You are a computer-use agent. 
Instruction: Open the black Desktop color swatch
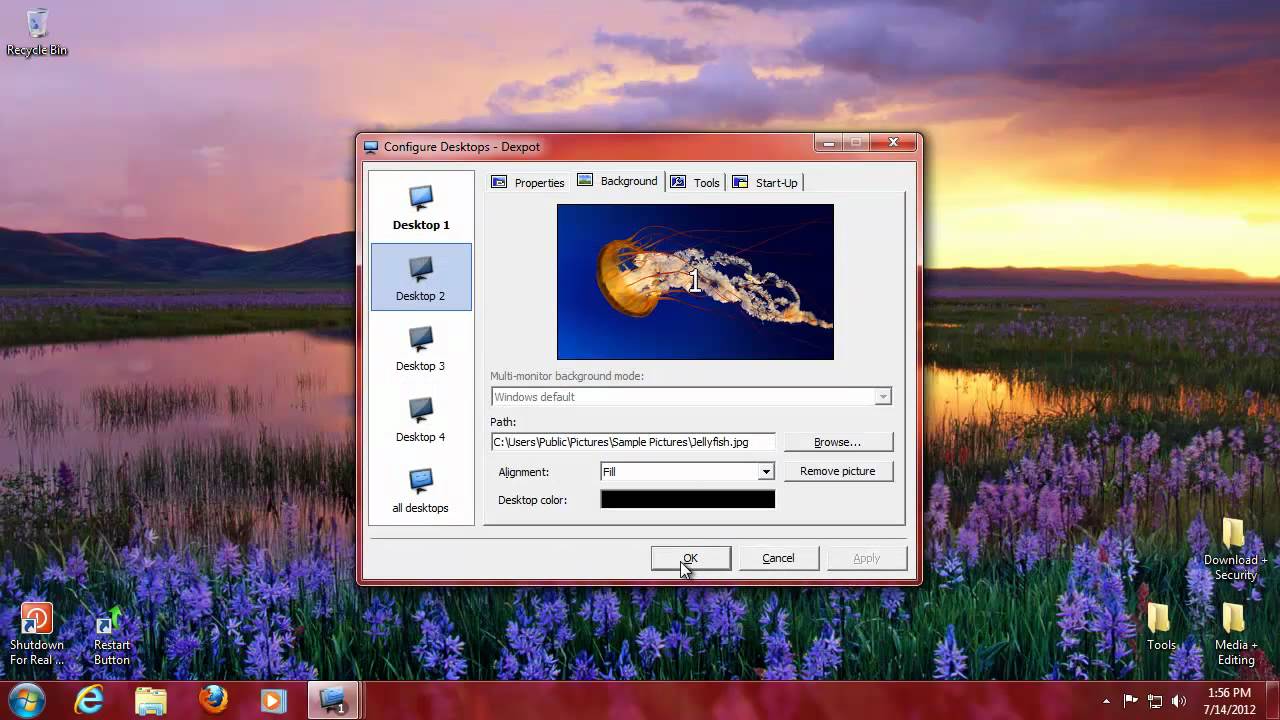(x=688, y=499)
